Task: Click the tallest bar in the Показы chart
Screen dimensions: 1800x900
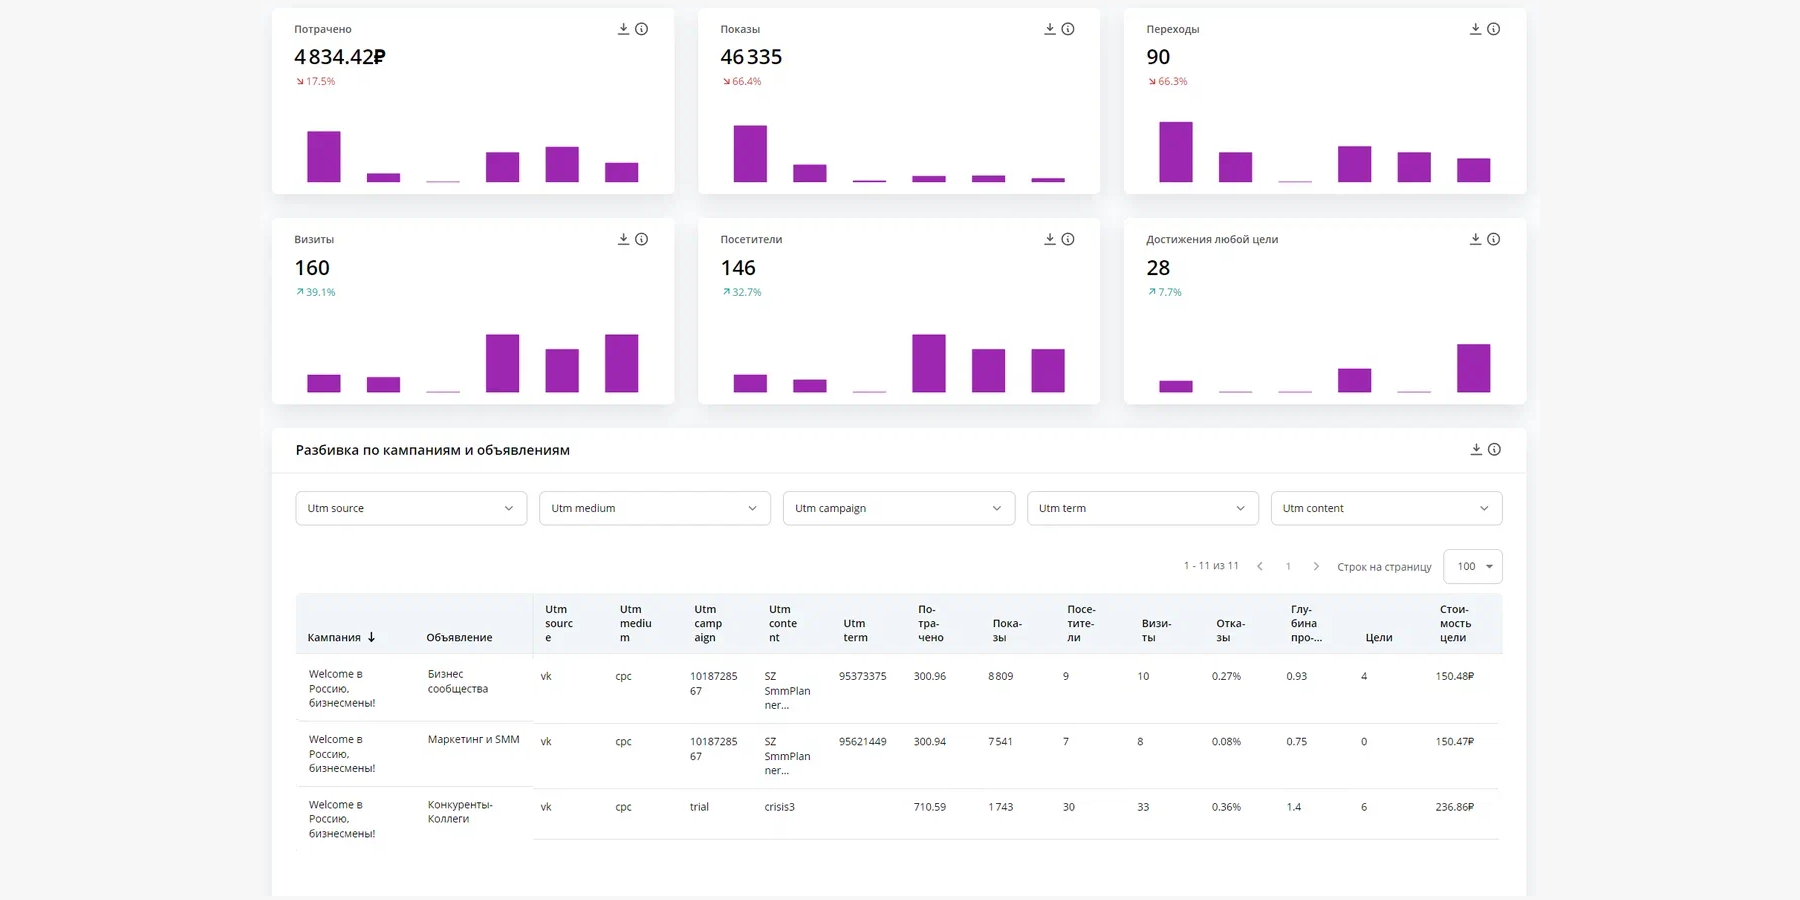Action: pos(750,152)
